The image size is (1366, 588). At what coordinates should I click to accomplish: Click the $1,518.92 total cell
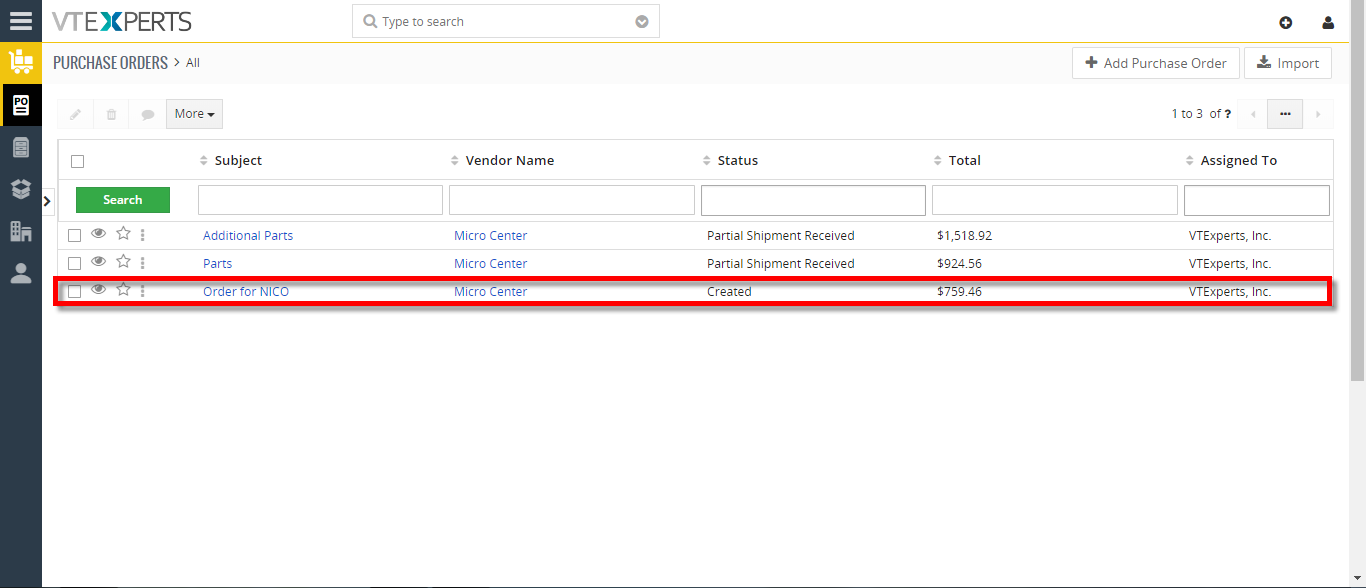tap(964, 236)
